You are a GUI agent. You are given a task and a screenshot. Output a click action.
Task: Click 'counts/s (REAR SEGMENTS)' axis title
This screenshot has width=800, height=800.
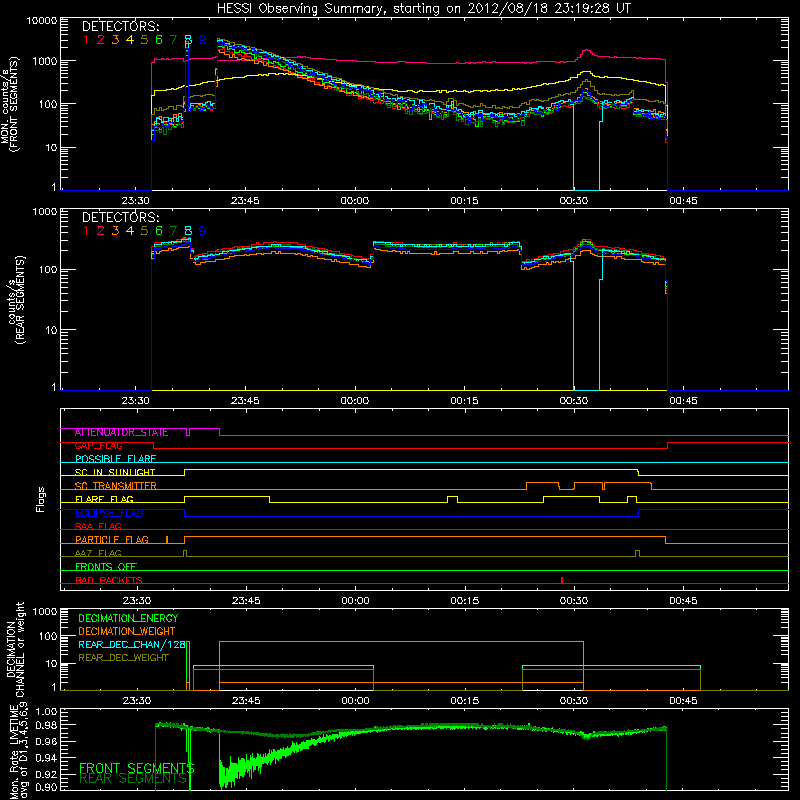click(x=16, y=300)
